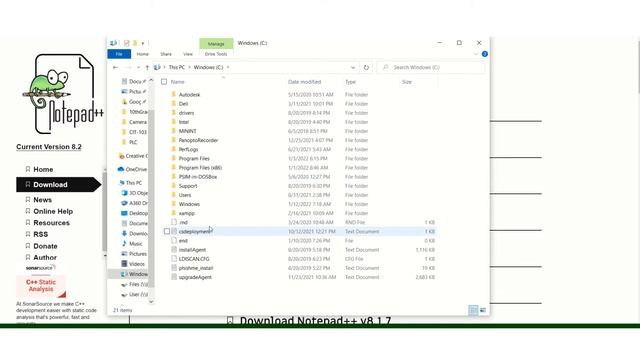Switch to Large icons view layout icon
This screenshot has width=640, height=360.
[x=483, y=310]
